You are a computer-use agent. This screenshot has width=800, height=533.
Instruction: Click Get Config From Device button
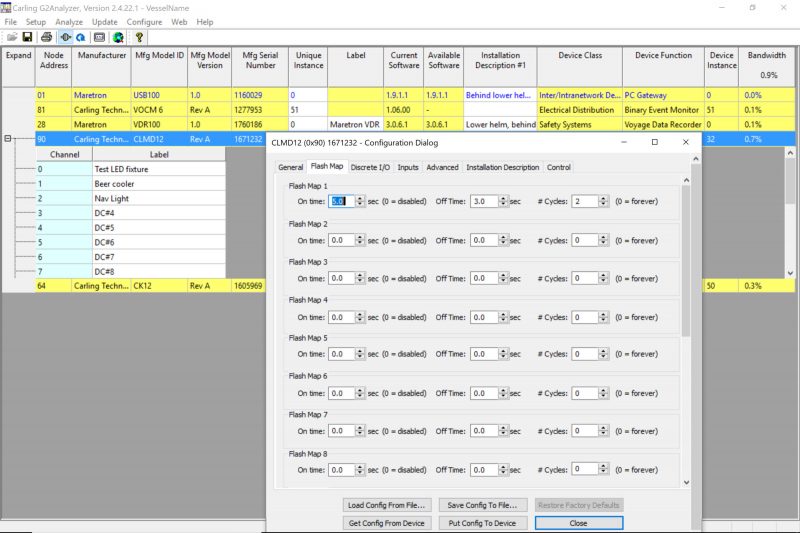pos(387,523)
